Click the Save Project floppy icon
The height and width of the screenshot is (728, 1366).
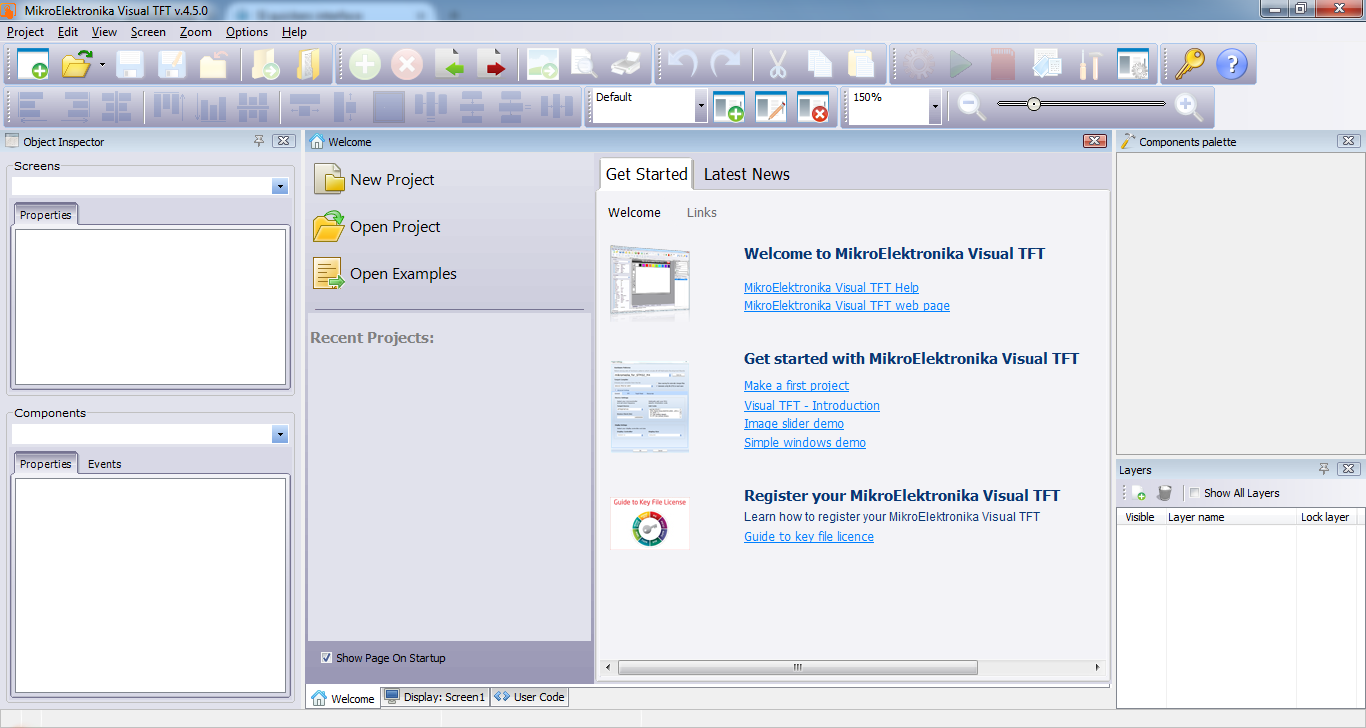point(130,65)
